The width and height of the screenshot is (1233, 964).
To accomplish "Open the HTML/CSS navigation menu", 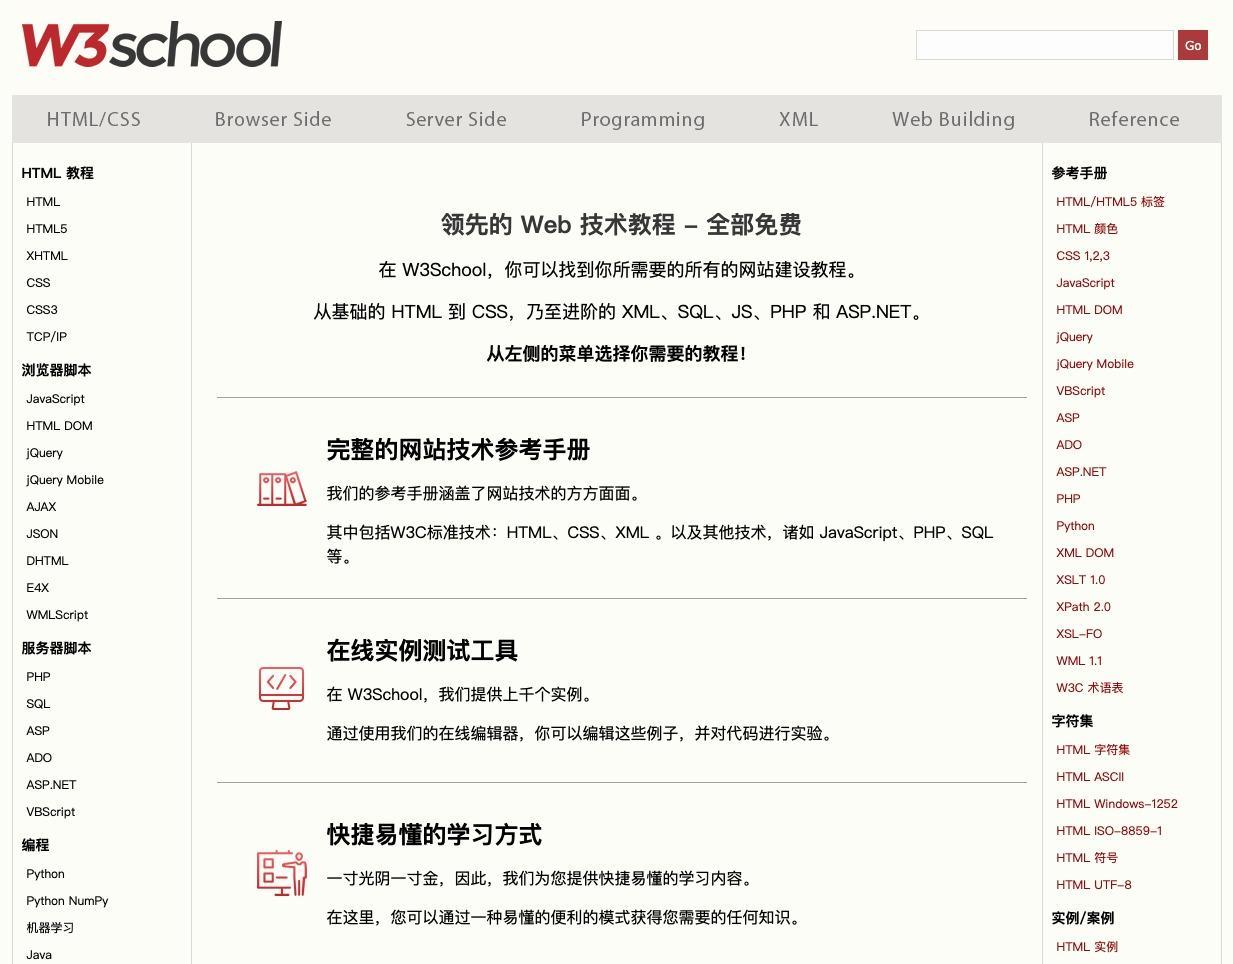I will pos(93,119).
